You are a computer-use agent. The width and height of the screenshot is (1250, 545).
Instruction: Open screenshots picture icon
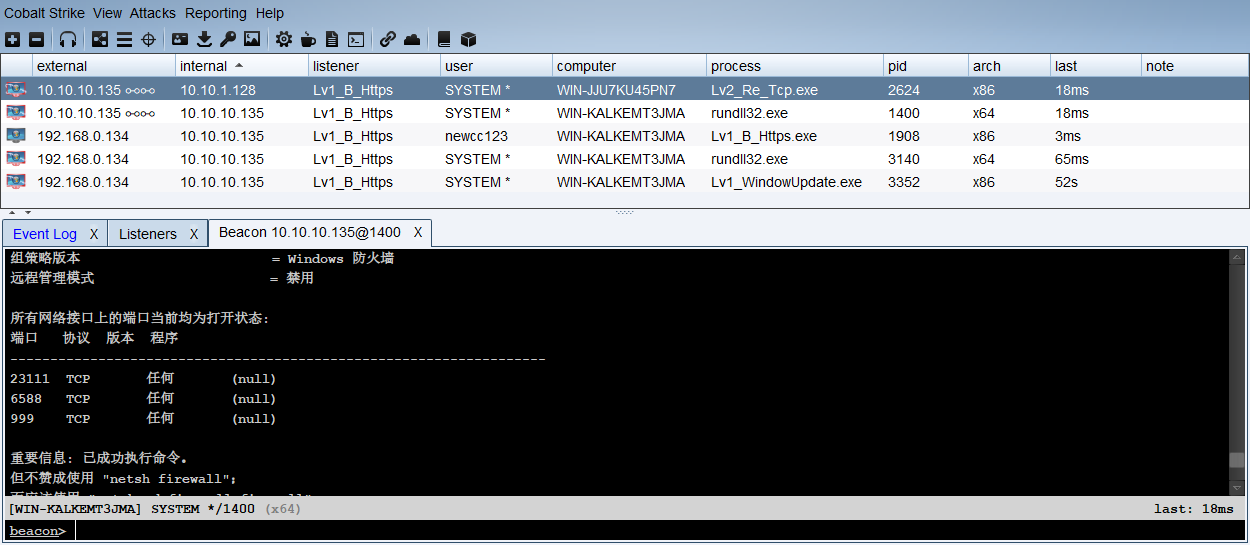point(252,40)
